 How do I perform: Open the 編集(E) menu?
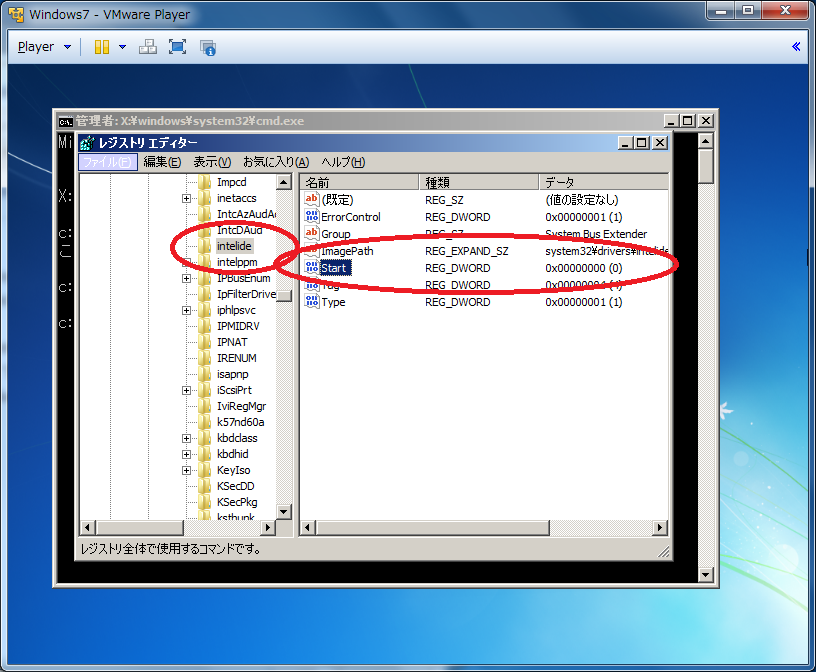(162, 162)
